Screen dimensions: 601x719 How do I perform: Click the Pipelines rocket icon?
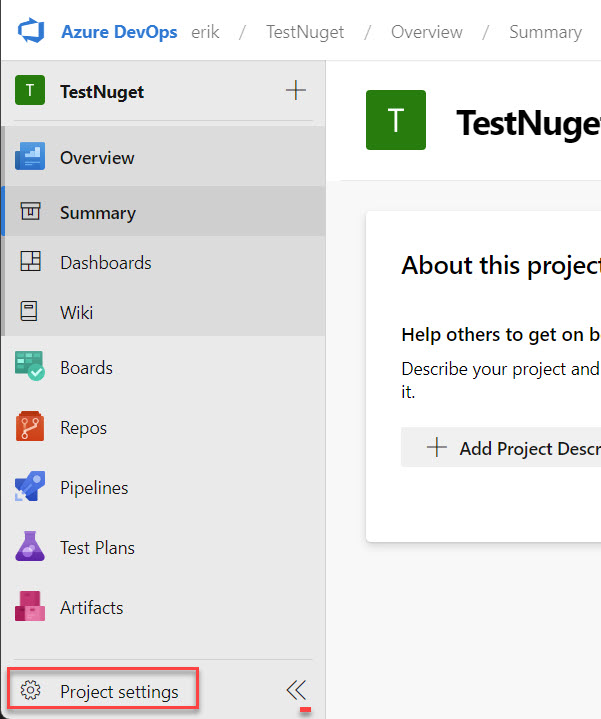tap(30, 486)
